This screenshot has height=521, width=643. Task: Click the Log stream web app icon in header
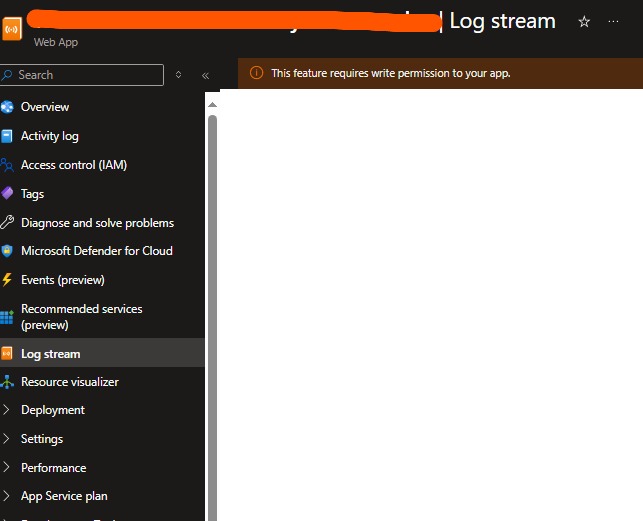pyautogui.click(x=11, y=29)
